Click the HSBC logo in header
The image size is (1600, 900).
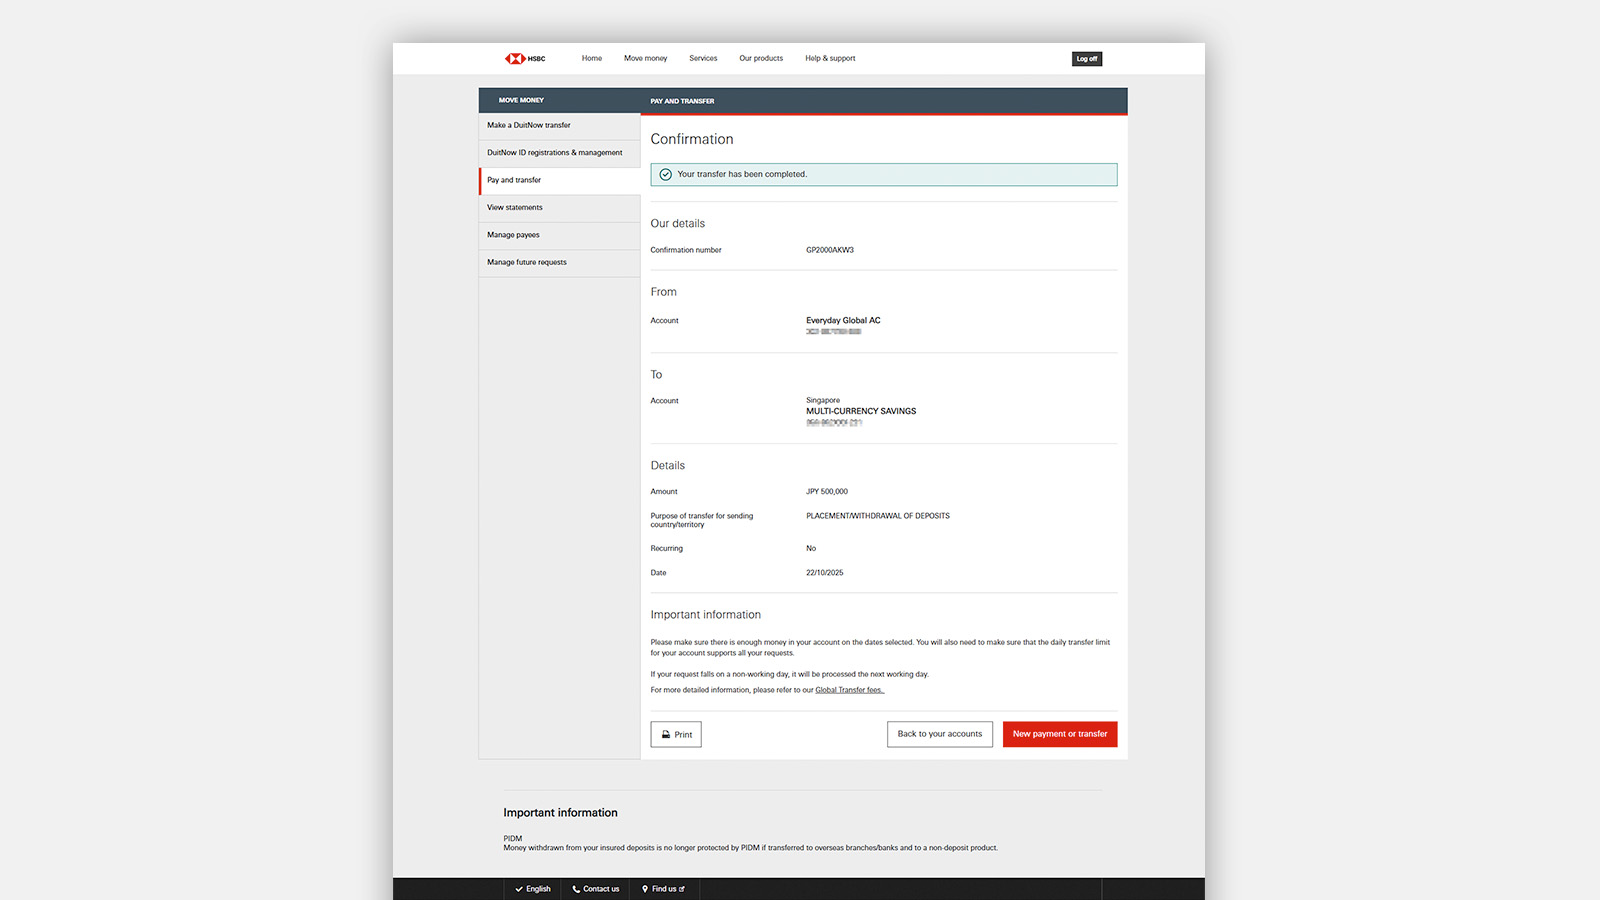(525, 59)
